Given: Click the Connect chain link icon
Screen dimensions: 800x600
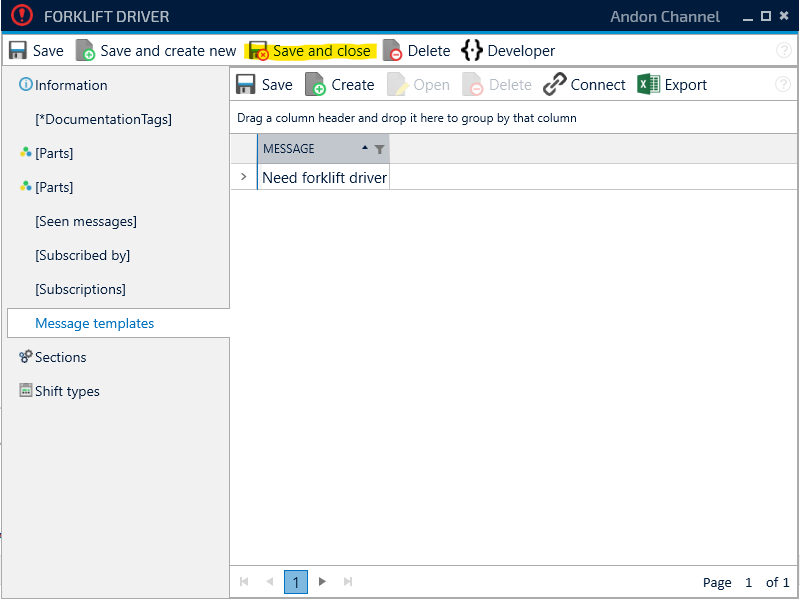Looking at the screenshot, I should tap(555, 85).
